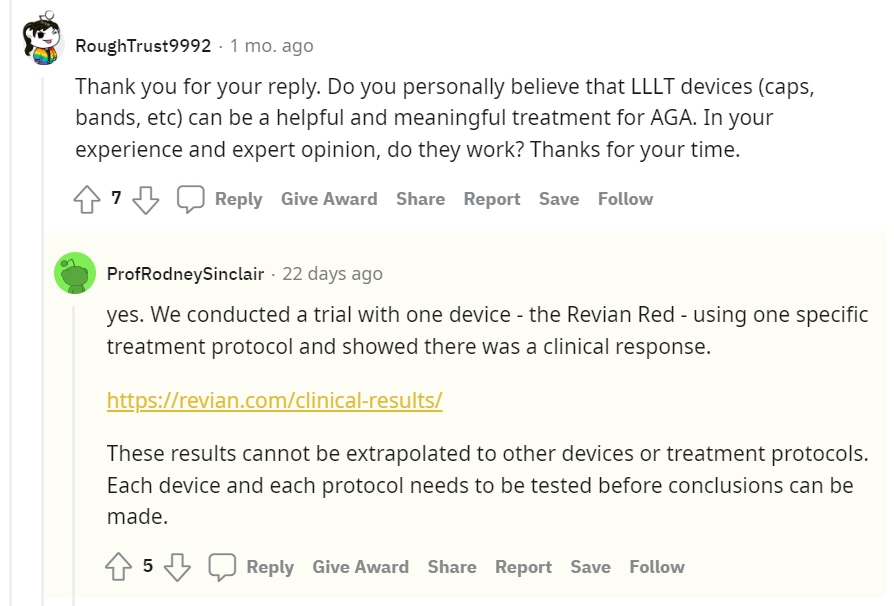Upvote RoughTrust9992's comment

point(87,199)
